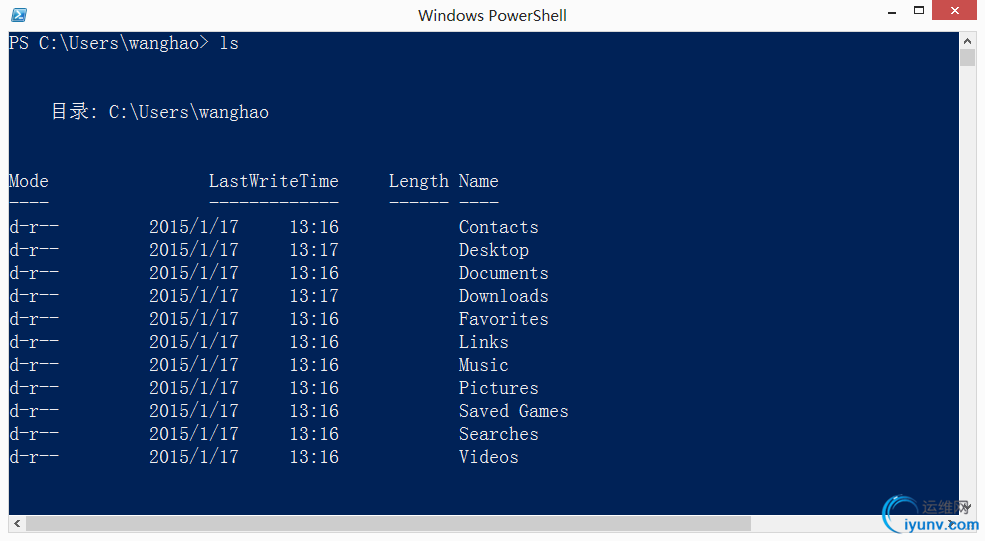Open the PowerShell icon system menu
Viewport: 985px width, 541px height.
[19, 14]
